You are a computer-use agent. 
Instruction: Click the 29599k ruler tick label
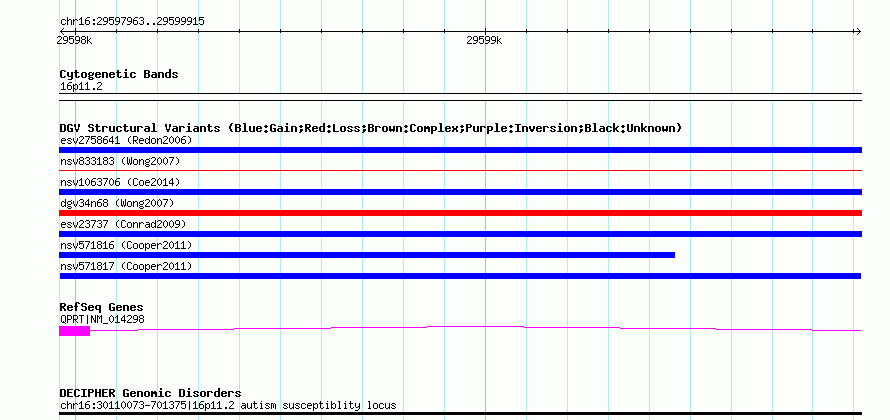[x=484, y=40]
